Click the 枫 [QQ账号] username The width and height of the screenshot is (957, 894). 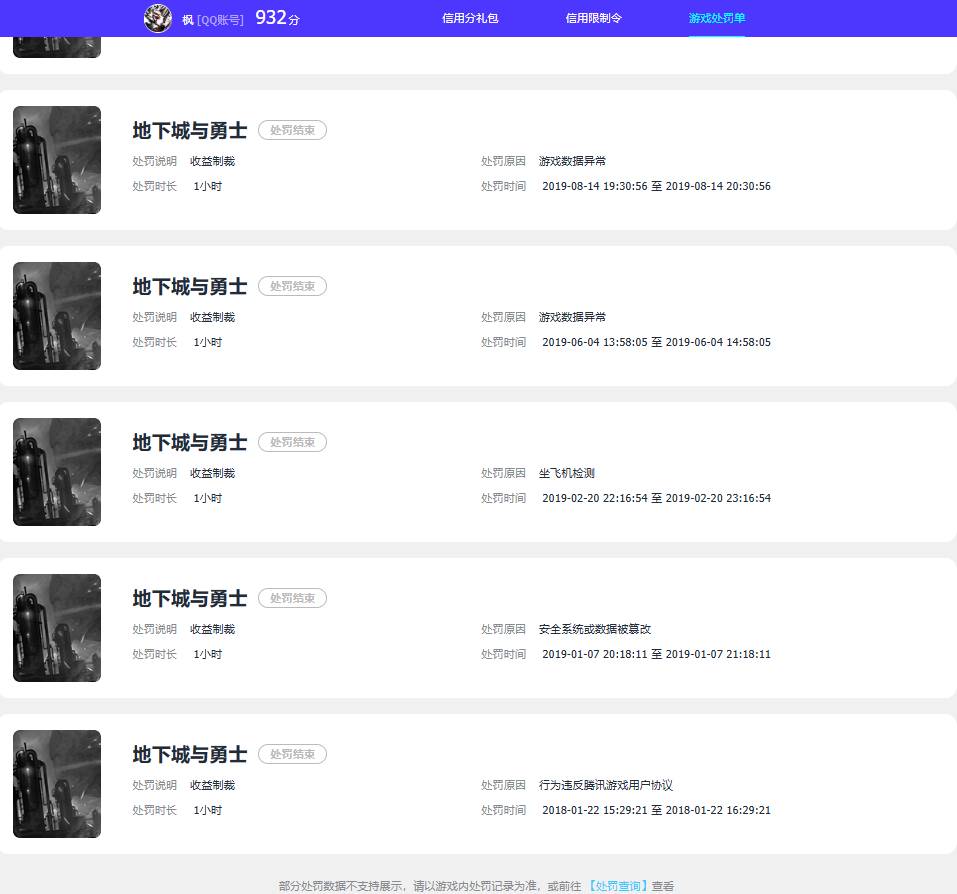pyautogui.click(x=212, y=20)
